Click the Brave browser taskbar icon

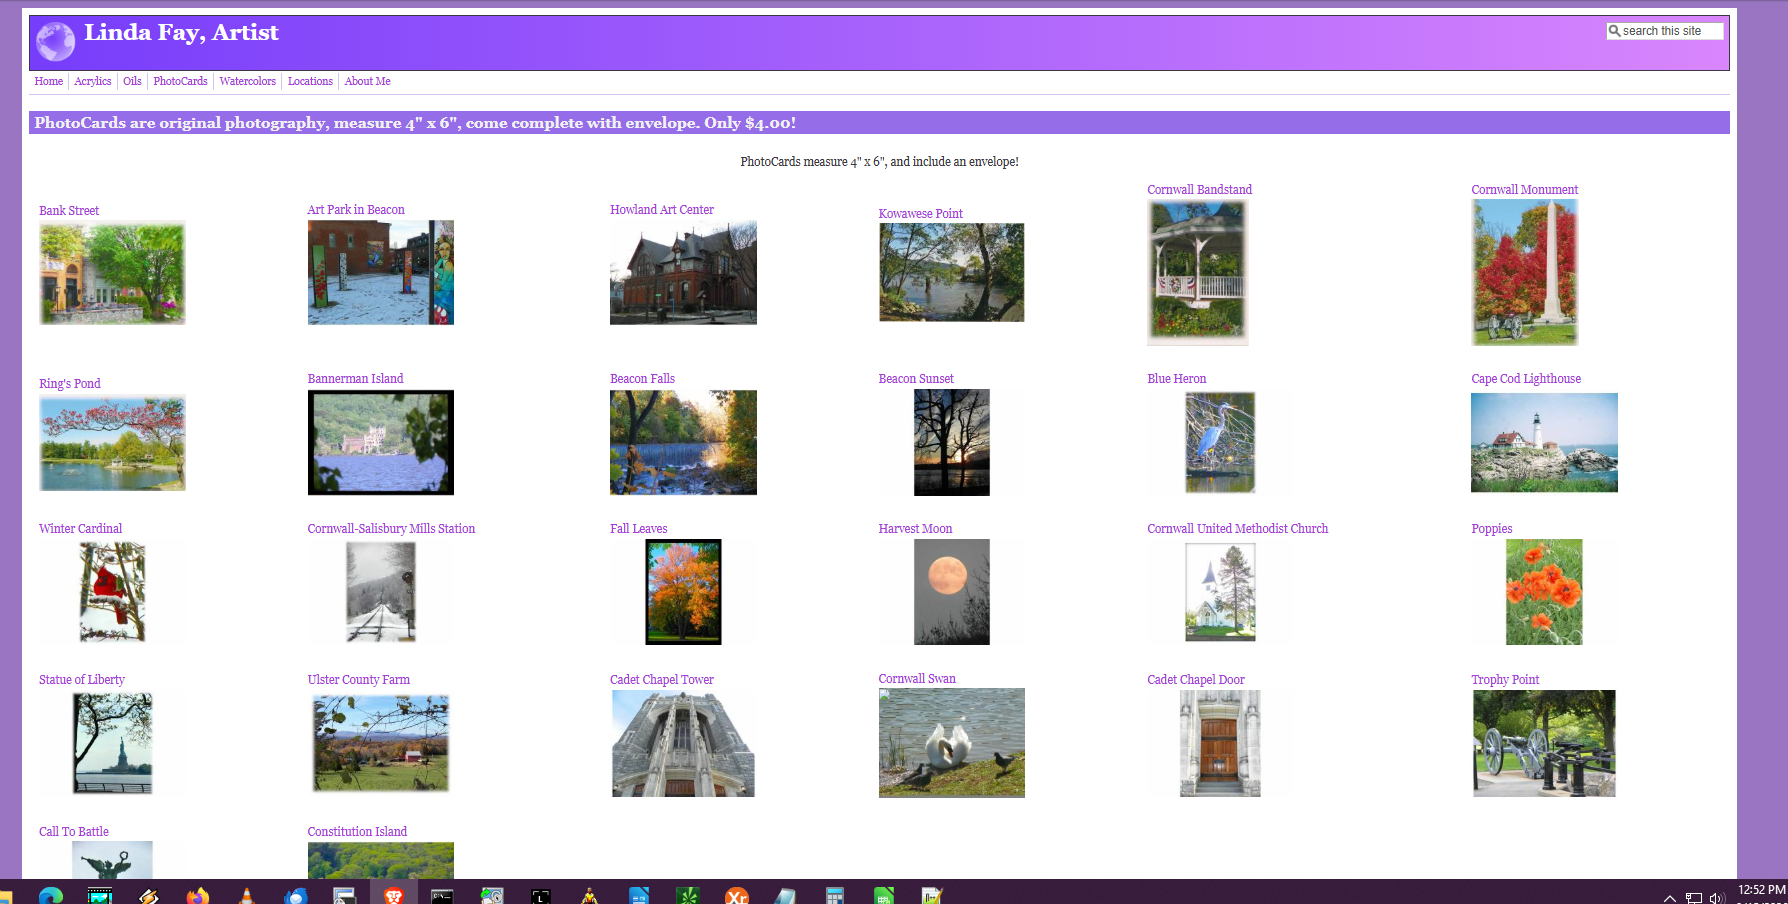coord(394,895)
